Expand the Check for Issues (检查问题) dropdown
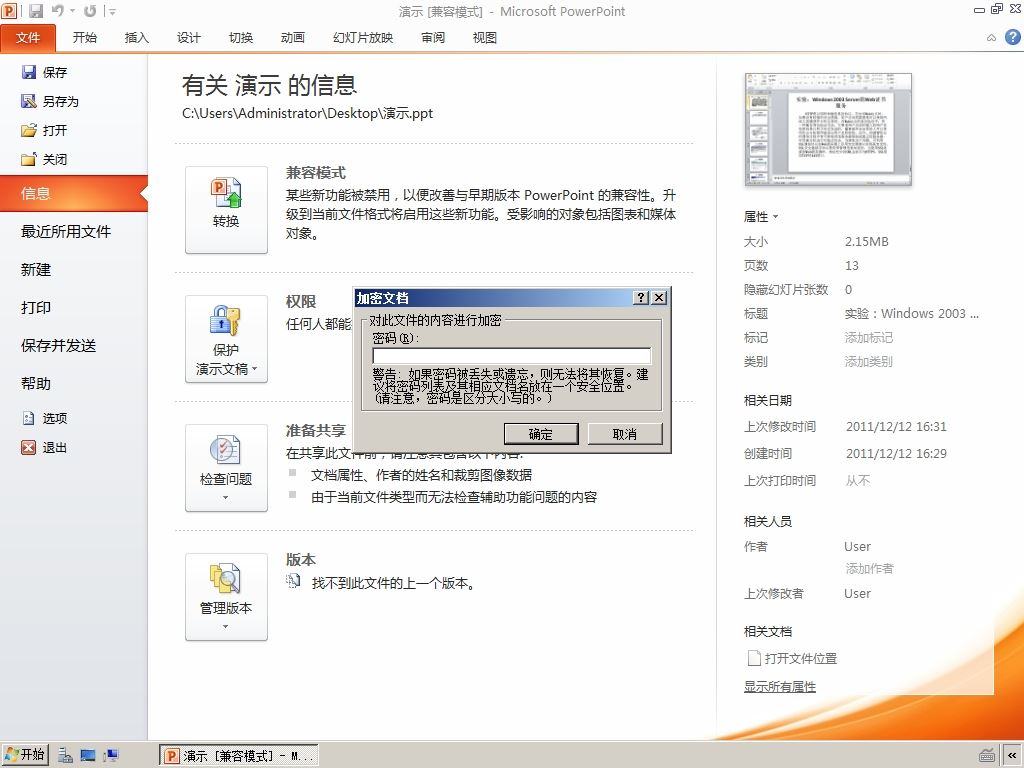 (x=226, y=468)
